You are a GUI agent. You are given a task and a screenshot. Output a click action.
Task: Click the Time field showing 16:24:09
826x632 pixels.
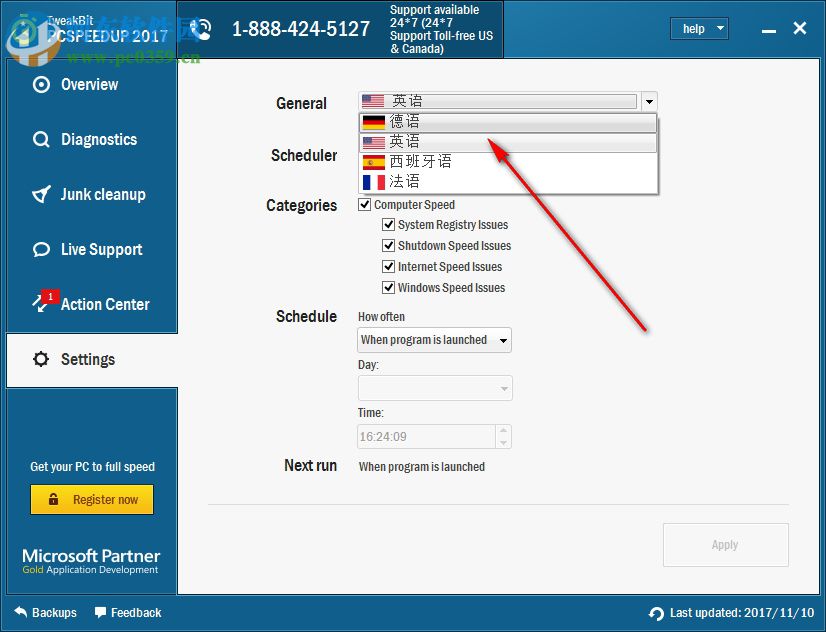pos(426,437)
